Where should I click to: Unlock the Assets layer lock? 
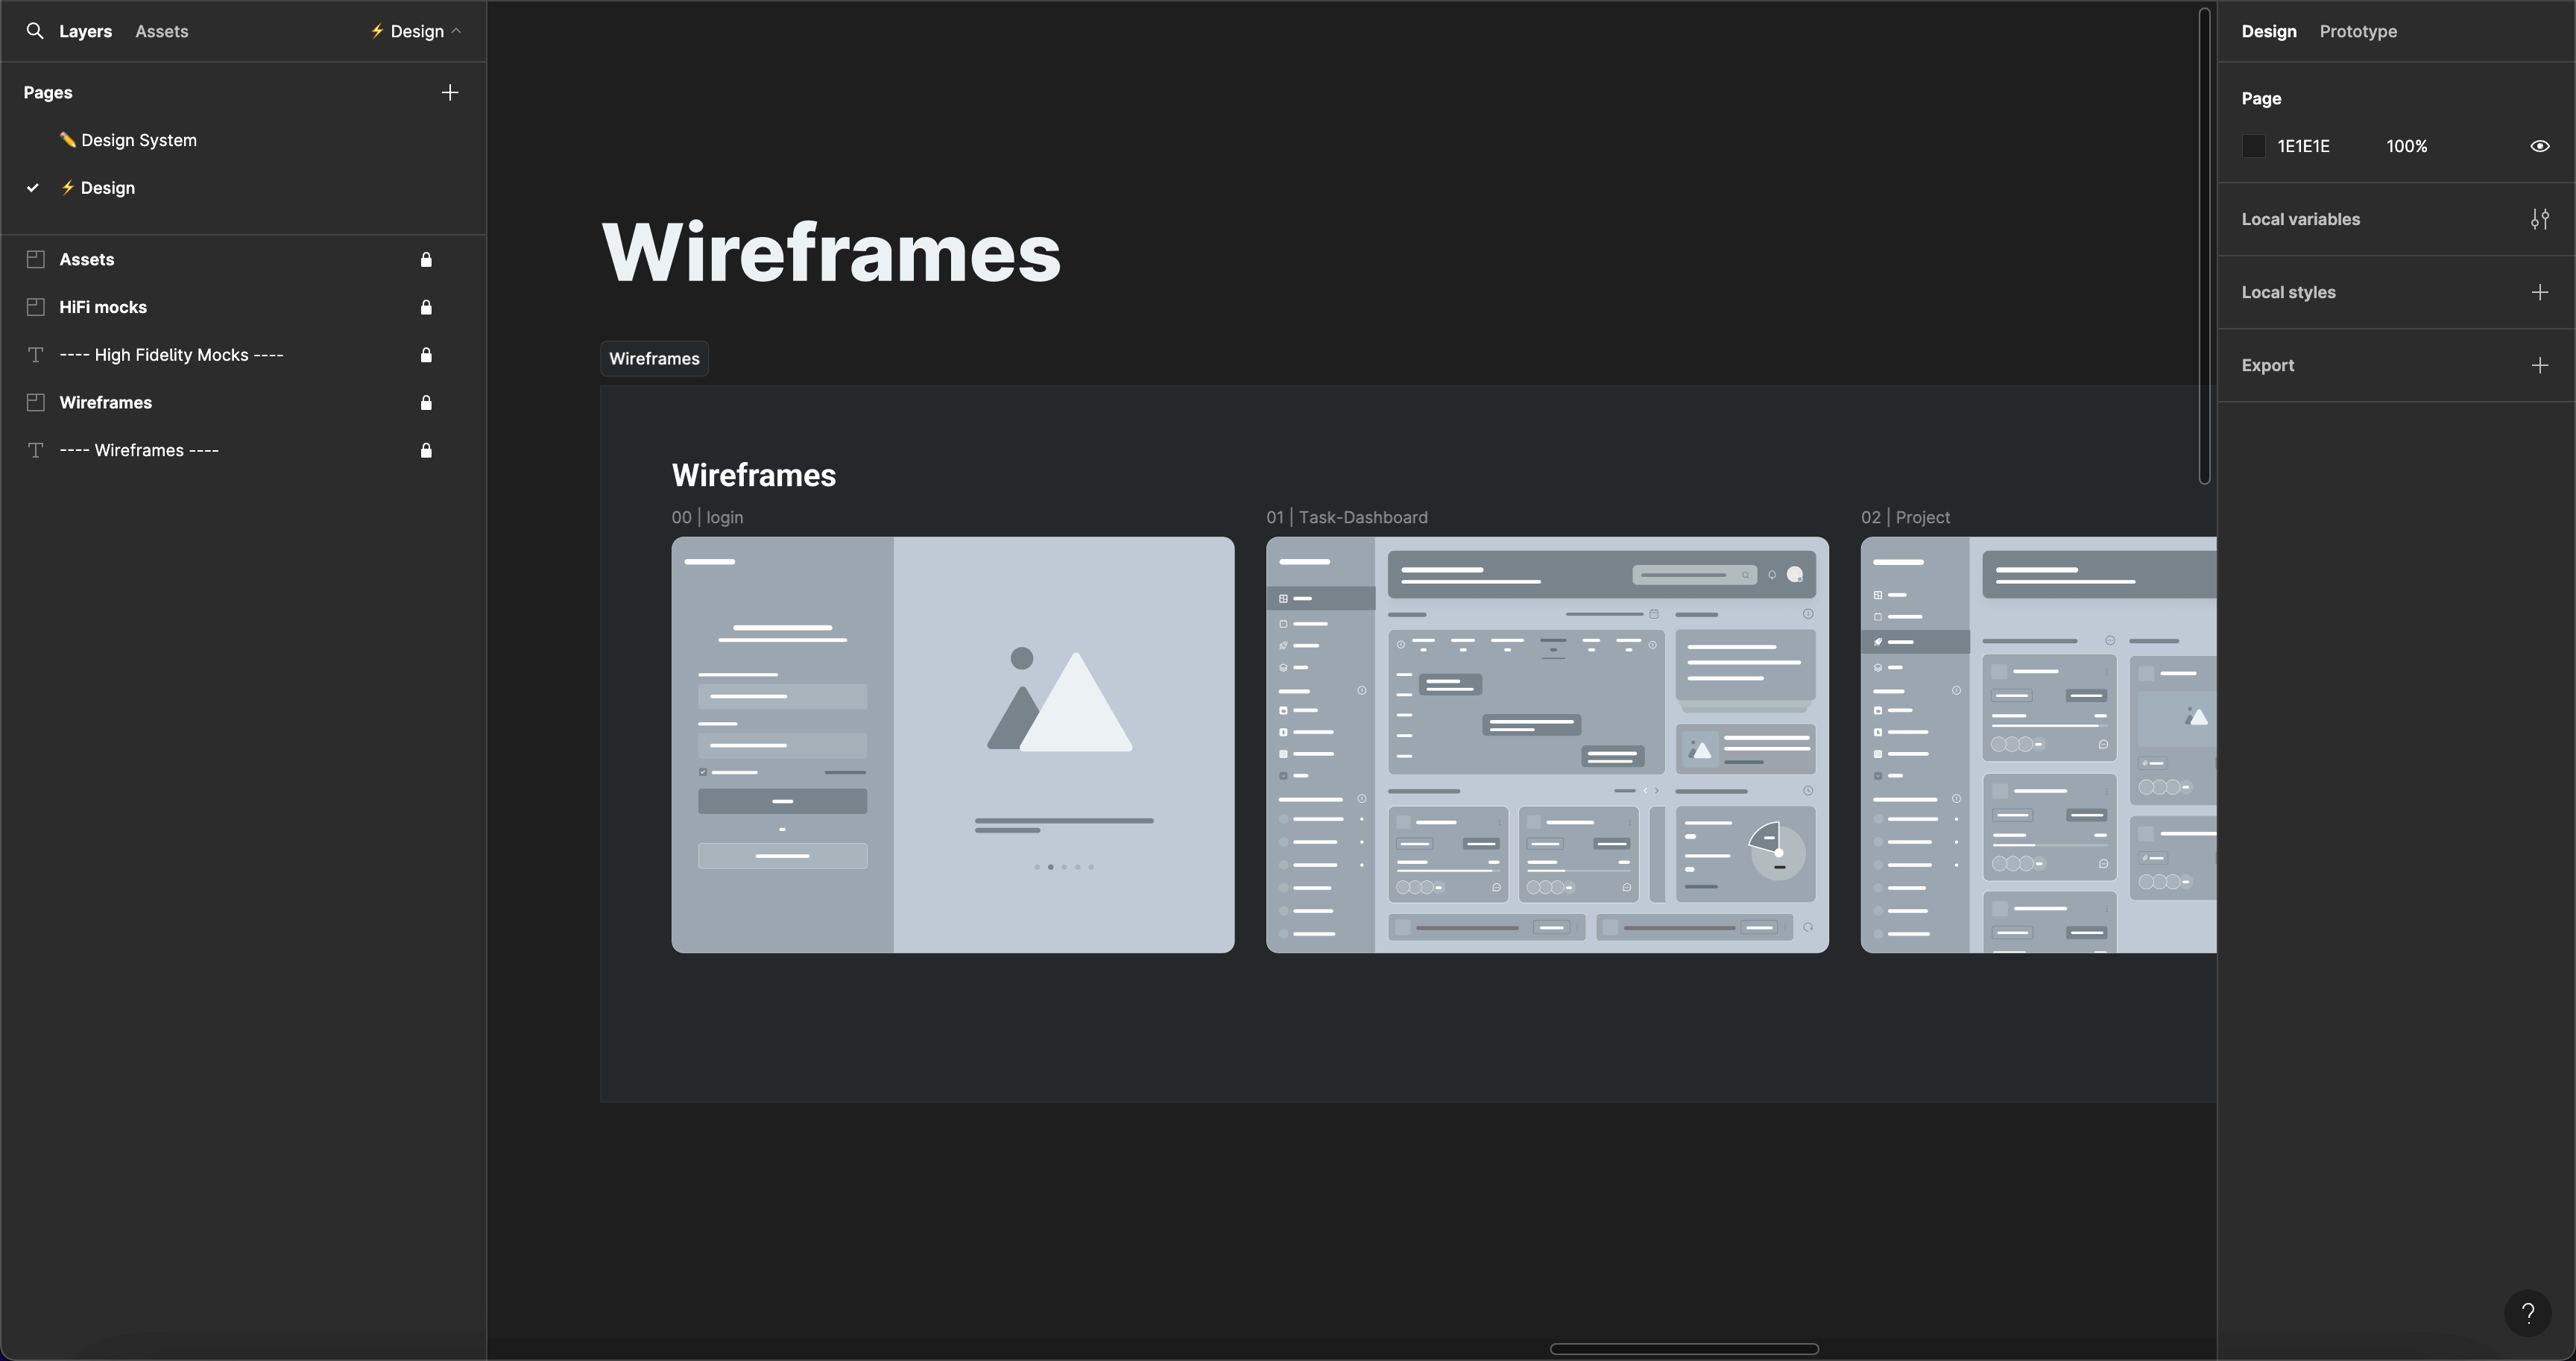tap(426, 260)
